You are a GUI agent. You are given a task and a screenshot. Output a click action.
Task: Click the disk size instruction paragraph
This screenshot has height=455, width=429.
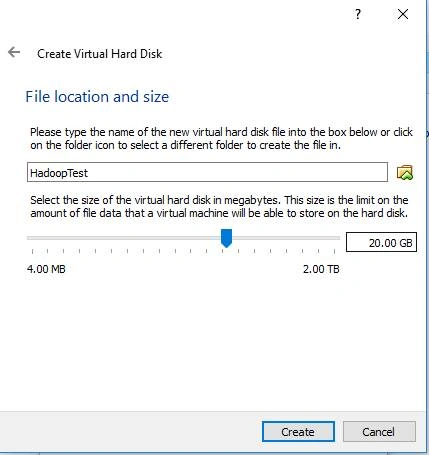pos(219,207)
